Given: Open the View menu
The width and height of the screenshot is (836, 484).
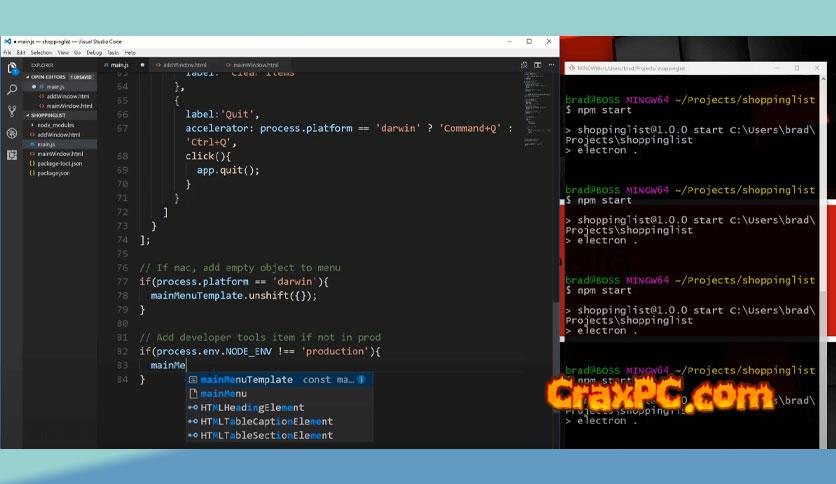Looking at the screenshot, I should coord(63,53).
